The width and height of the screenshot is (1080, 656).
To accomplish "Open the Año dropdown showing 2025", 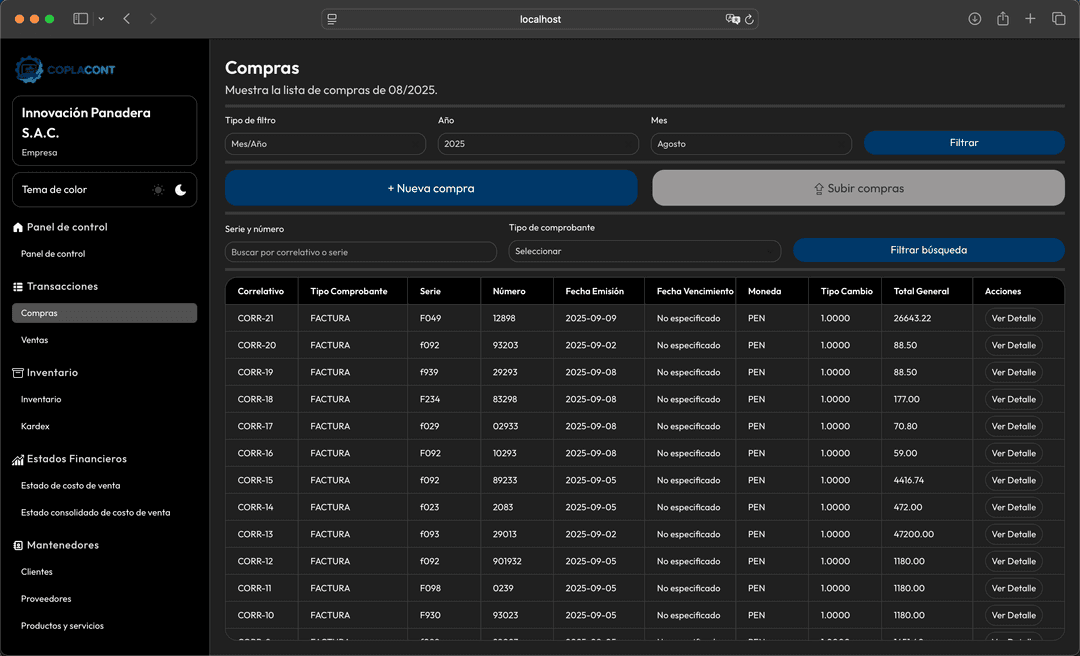I will click(x=538, y=144).
